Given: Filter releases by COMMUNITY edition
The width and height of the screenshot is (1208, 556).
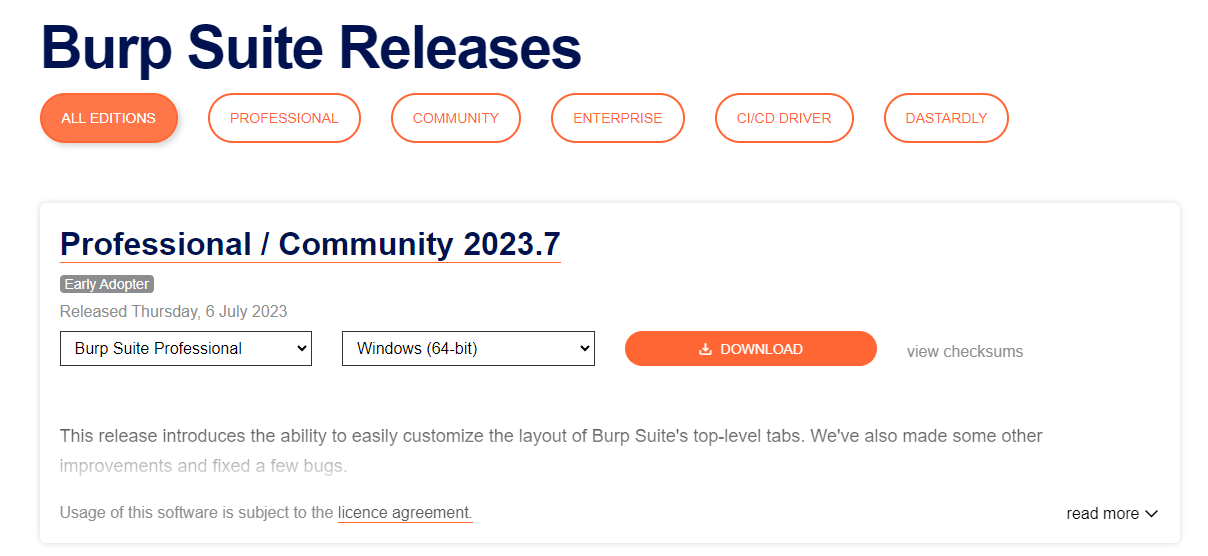Looking at the screenshot, I should [x=456, y=118].
